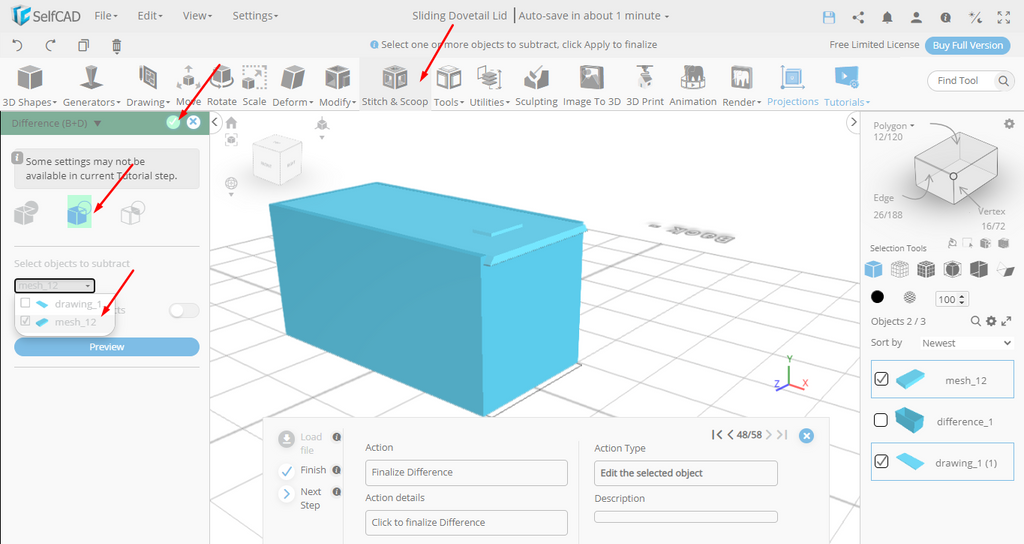1024x544 pixels.
Task: Search objects with magnifier icon
Action: tap(976, 321)
